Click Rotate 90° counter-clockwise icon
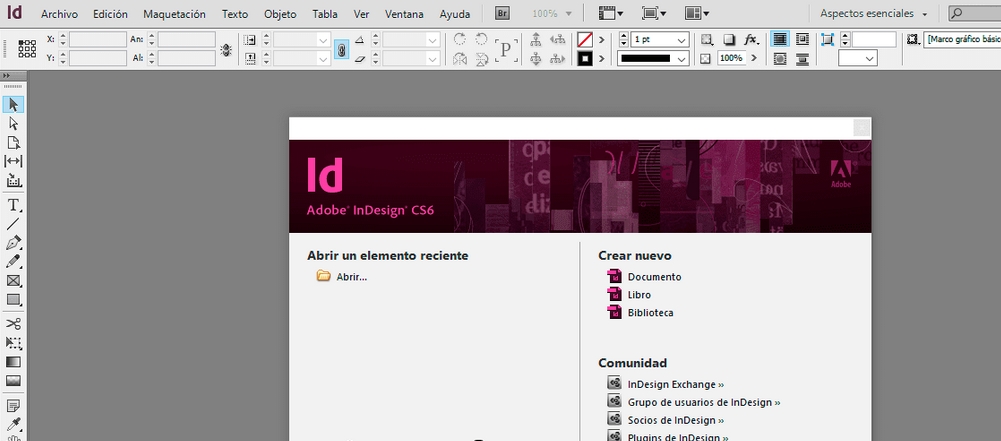 [x=481, y=40]
